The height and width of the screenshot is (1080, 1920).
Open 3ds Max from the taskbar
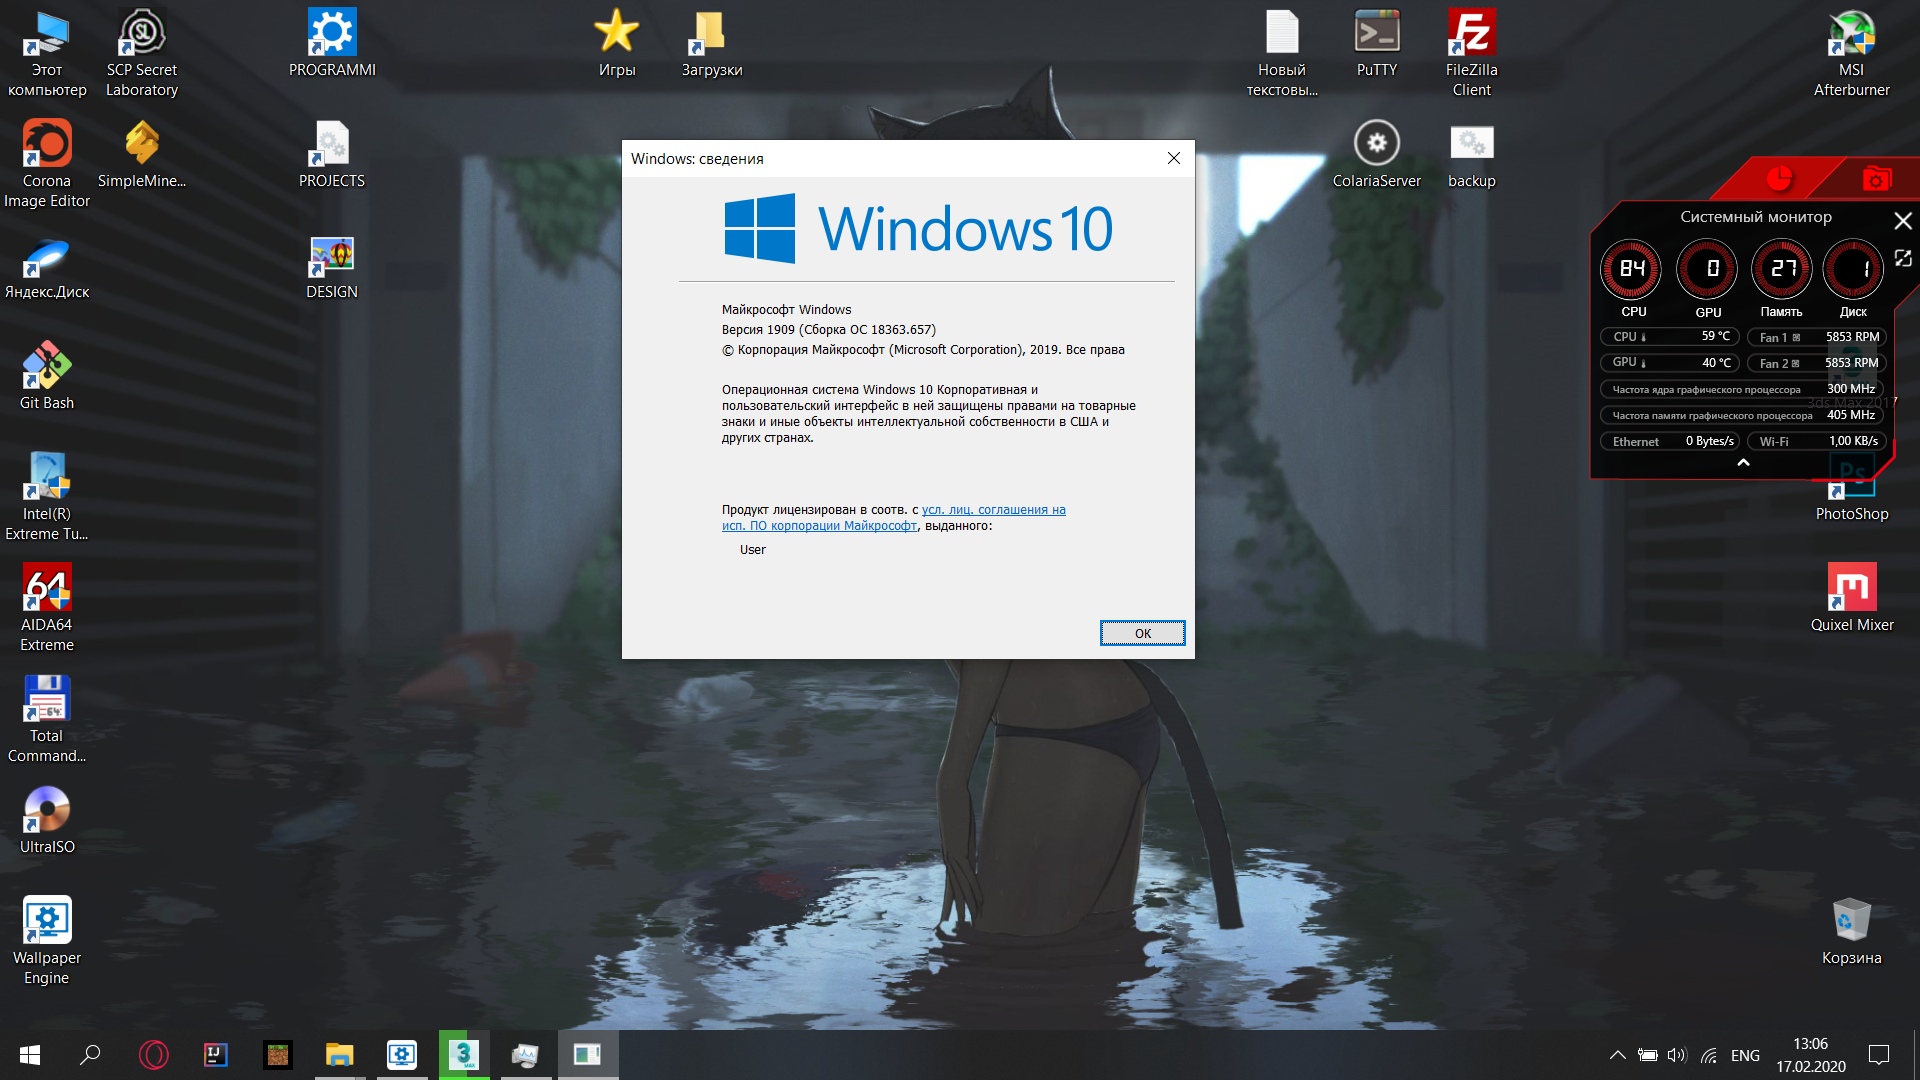463,1055
